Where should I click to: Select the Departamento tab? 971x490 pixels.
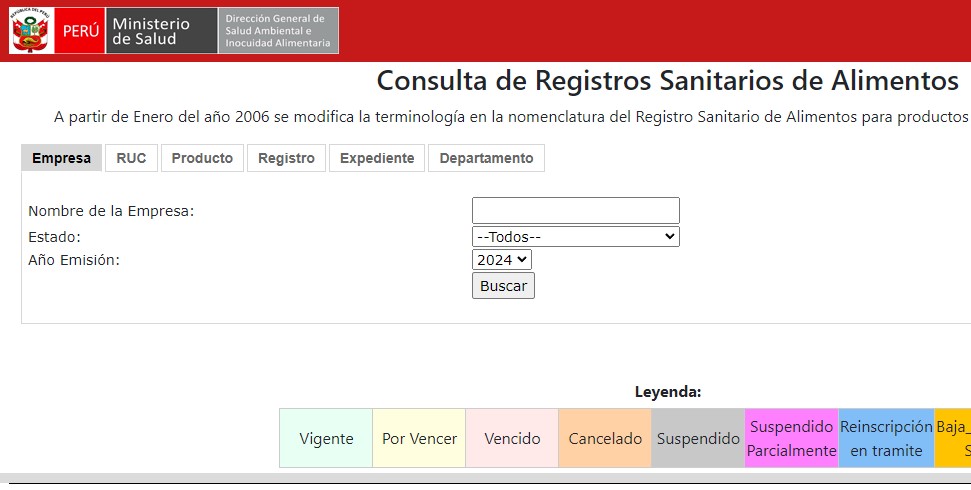pos(486,158)
